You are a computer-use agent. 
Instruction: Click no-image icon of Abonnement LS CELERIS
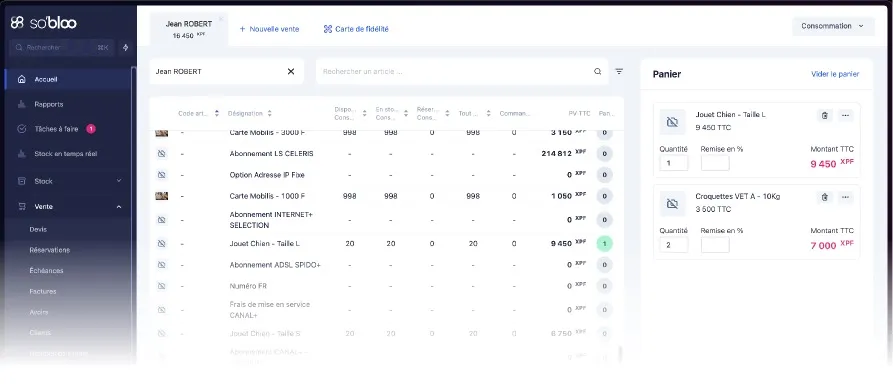161,154
